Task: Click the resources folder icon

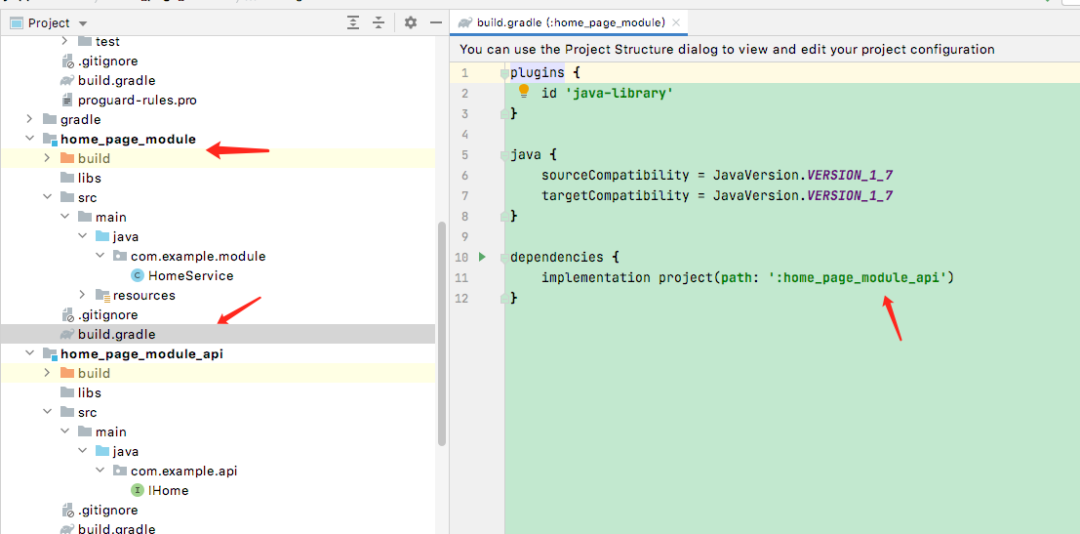Action: (102, 296)
